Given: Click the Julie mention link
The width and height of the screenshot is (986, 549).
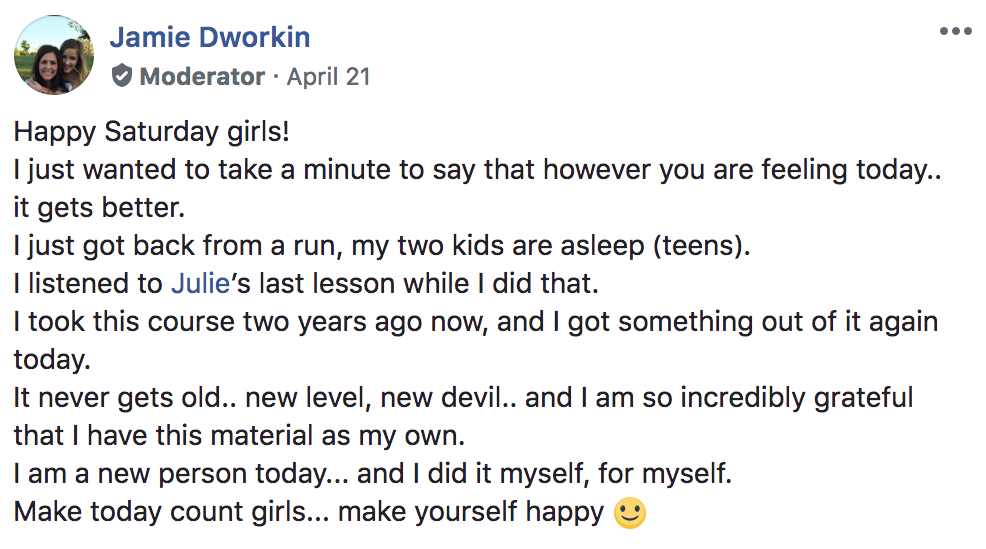Looking at the screenshot, I should coord(201,284).
